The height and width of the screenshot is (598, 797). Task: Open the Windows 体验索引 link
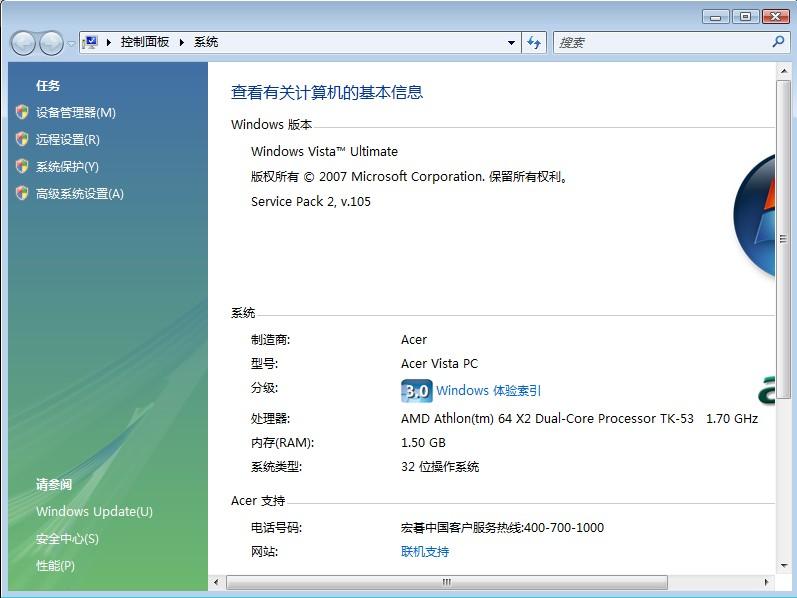point(488,391)
